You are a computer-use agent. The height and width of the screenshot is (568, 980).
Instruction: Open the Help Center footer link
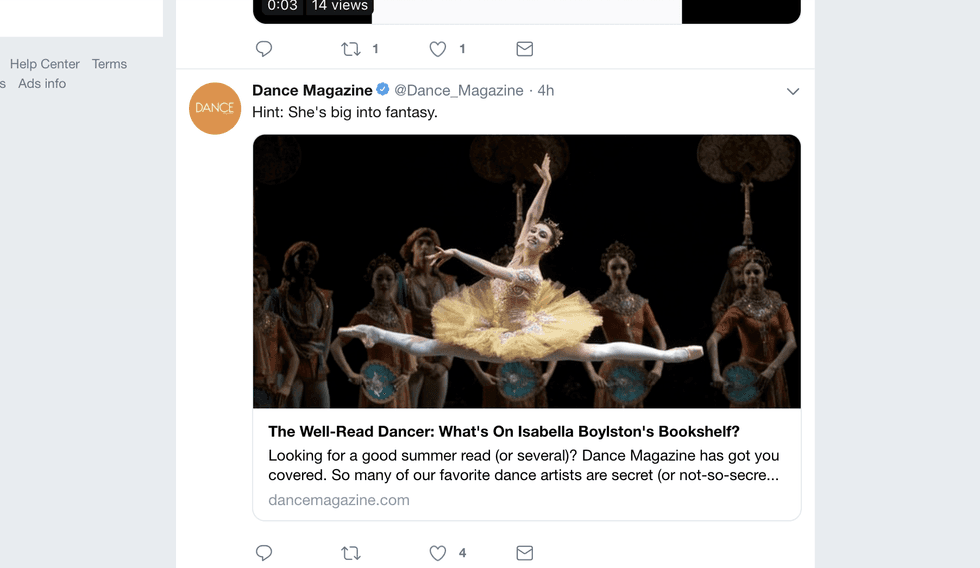45,64
